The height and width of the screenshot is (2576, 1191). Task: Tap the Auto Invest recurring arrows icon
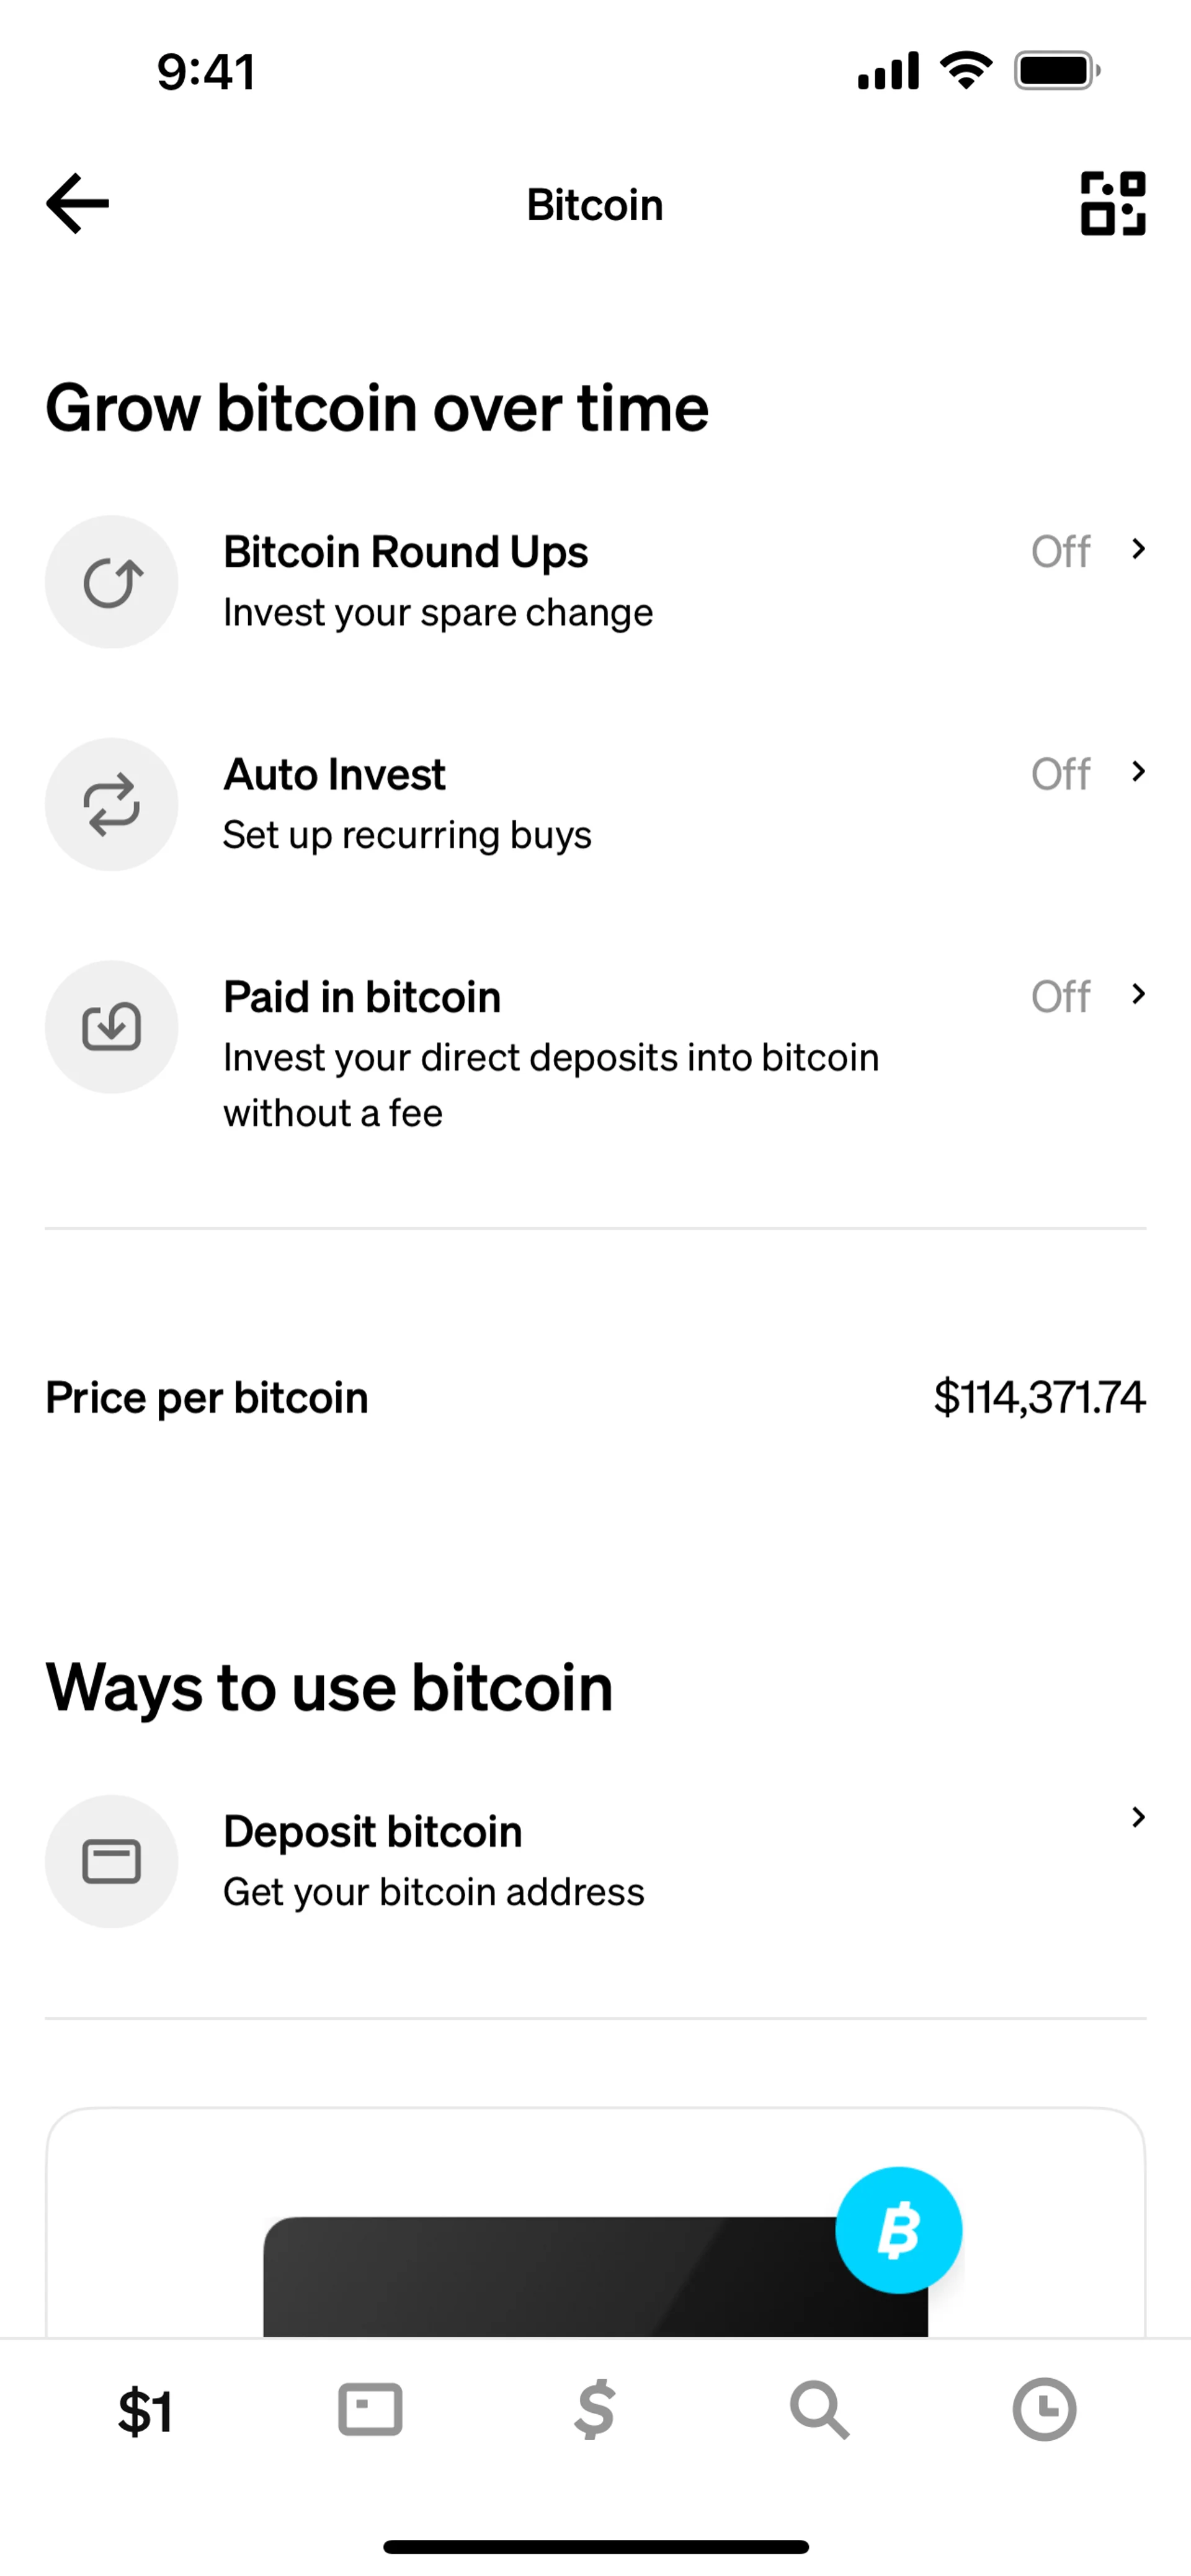coord(112,804)
